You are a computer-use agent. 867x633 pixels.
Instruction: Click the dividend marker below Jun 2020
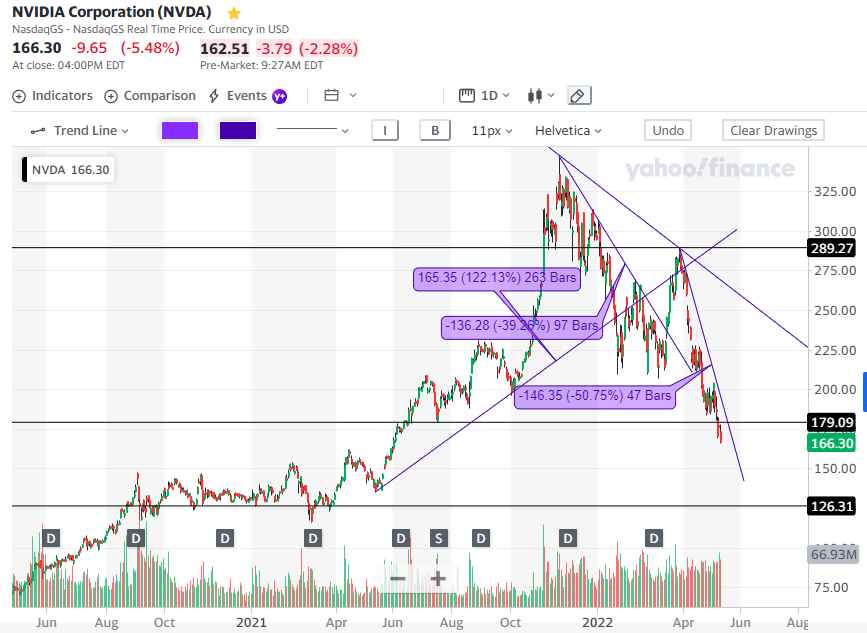tap(51, 538)
